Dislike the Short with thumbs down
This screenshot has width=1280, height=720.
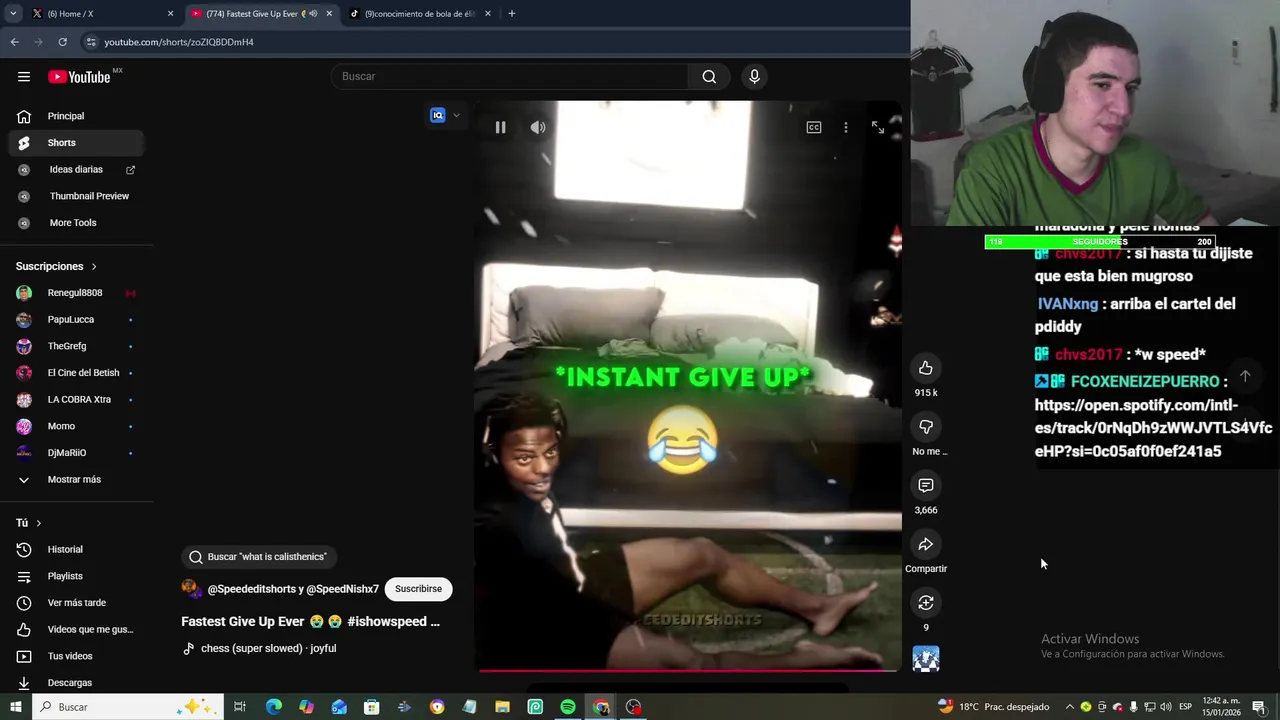pyautogui.click(x=926, y=427)
